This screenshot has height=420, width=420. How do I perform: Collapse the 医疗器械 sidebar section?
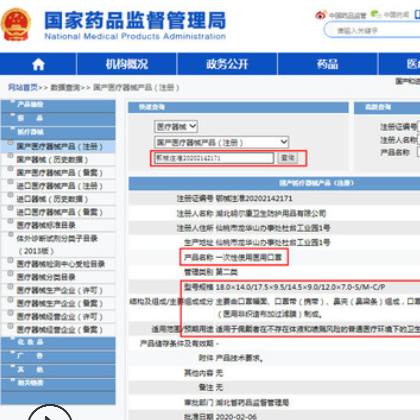point(58,132)
